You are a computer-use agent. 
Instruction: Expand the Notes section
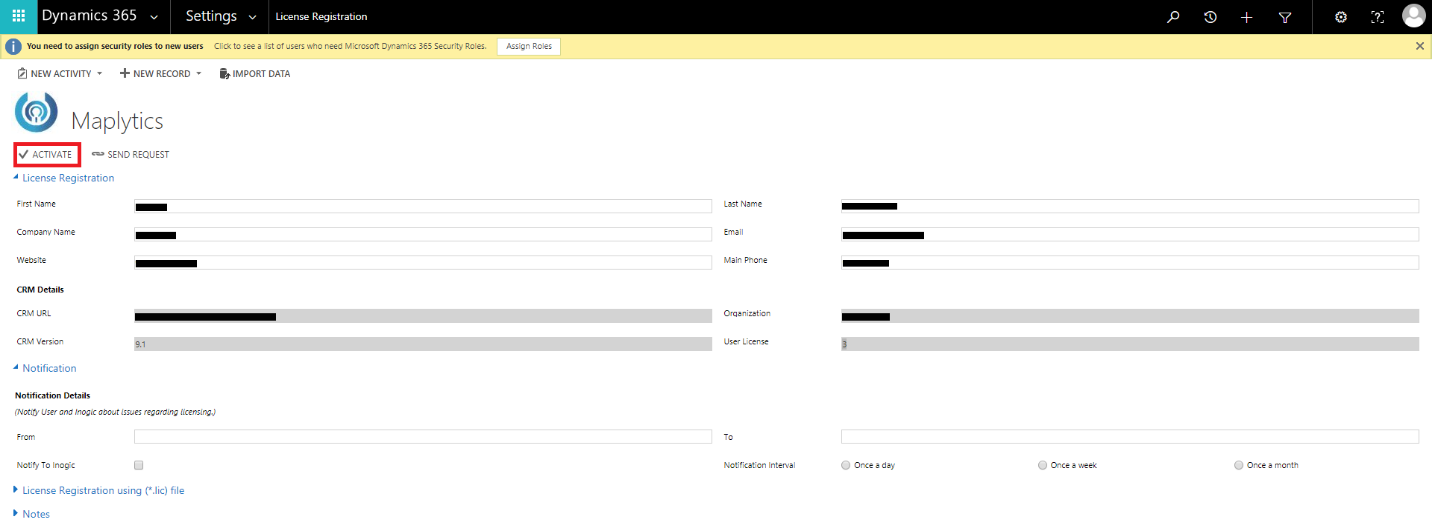[x=35, y=514]
